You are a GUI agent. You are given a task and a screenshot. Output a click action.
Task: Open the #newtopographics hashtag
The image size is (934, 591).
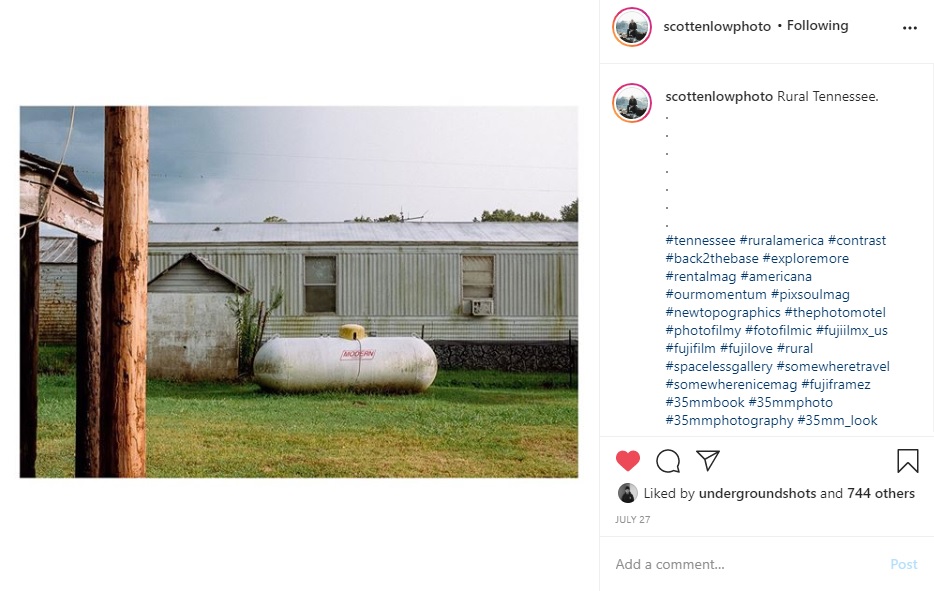point(723,312)
